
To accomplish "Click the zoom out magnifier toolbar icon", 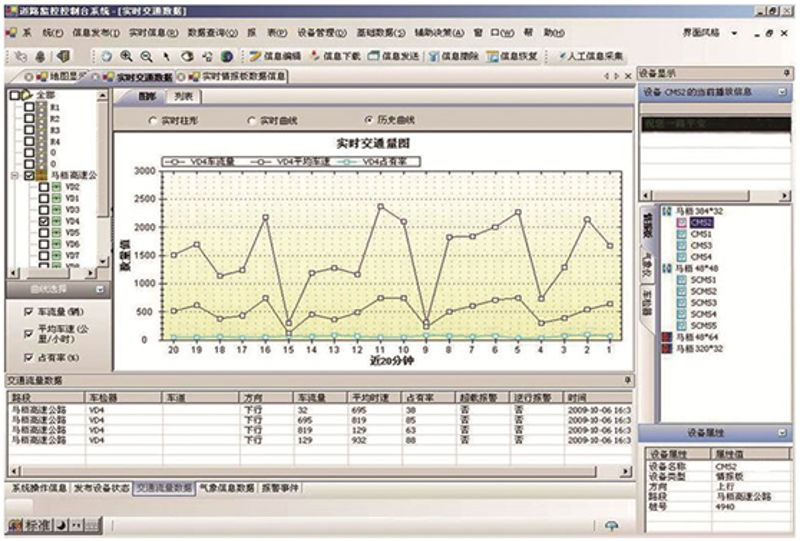I will tap(146, 56).
